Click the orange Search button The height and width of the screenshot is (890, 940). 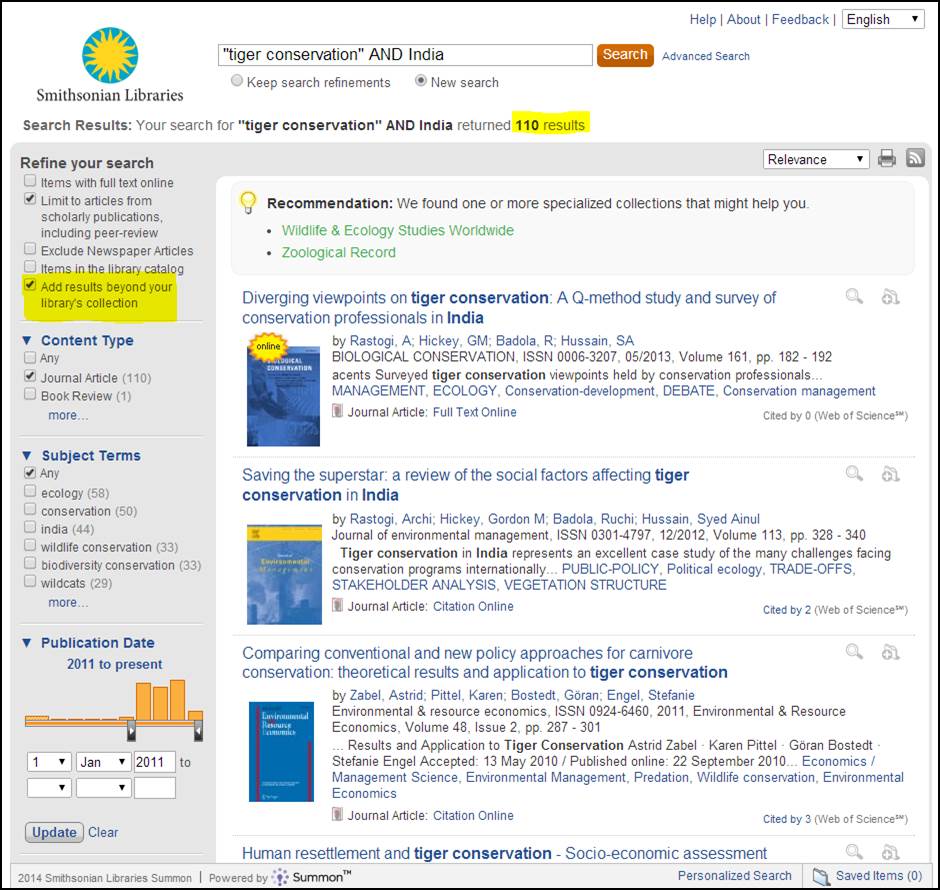[625, 55]
